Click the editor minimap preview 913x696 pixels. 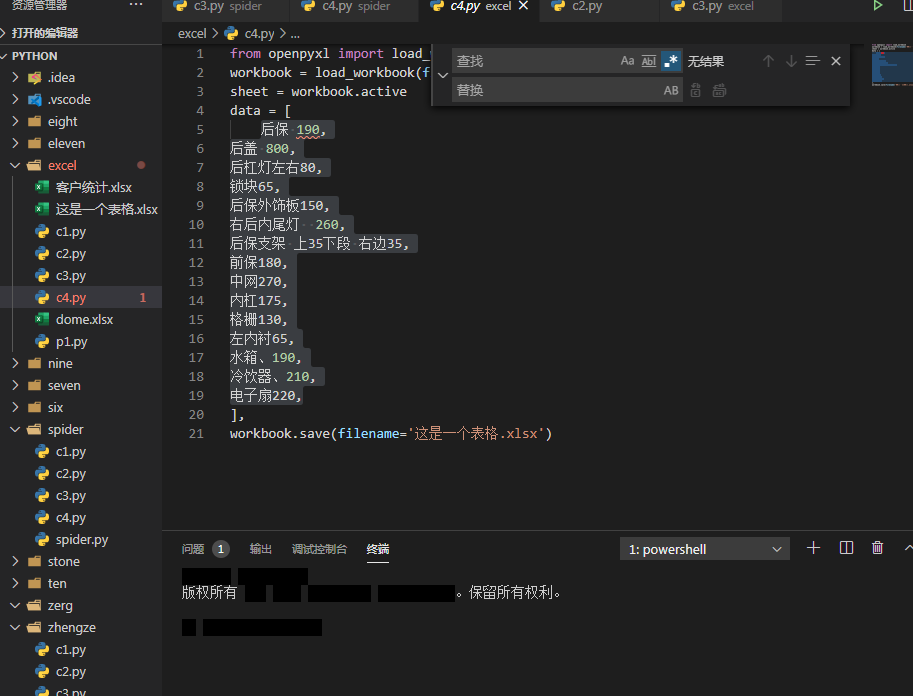(x=892, y=64)
